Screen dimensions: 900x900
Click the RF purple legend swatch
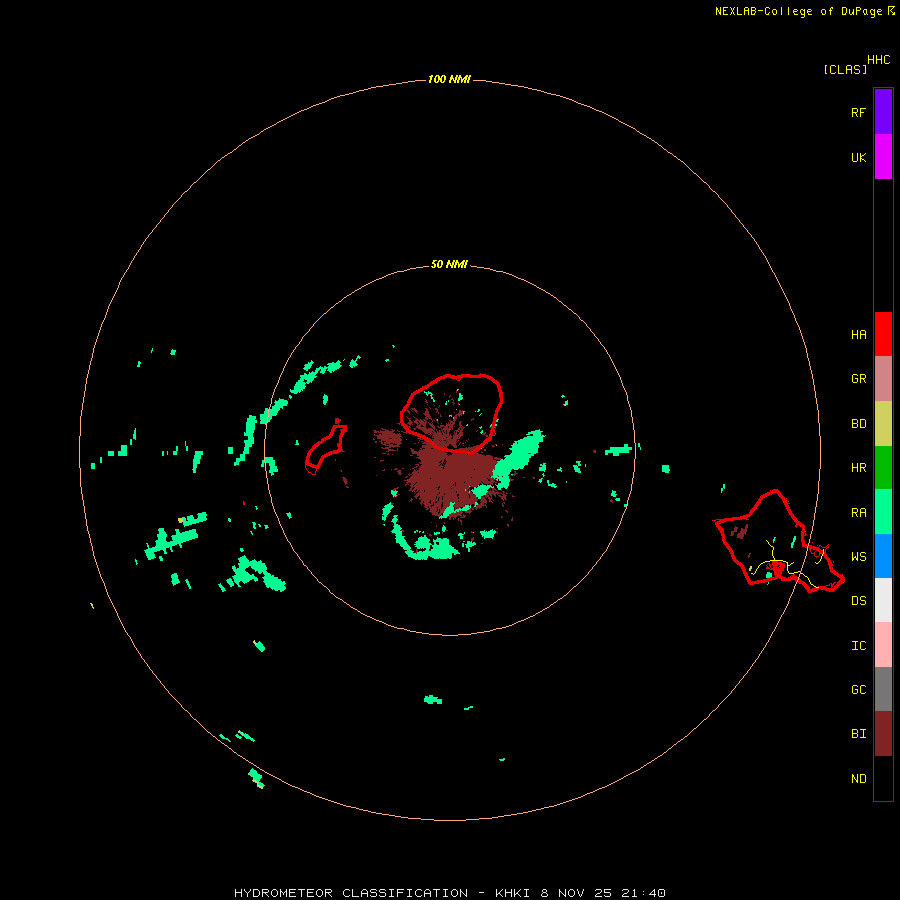pyautogui.click(x=883, y=112)
